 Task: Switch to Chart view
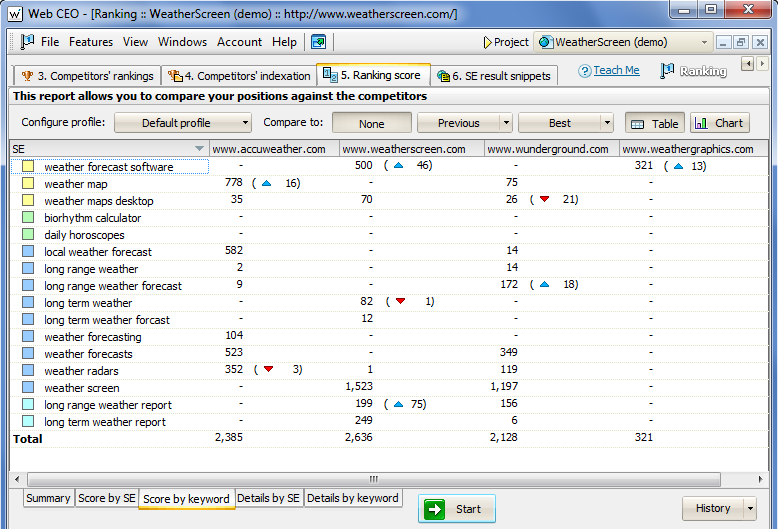(x=719, y=123)
